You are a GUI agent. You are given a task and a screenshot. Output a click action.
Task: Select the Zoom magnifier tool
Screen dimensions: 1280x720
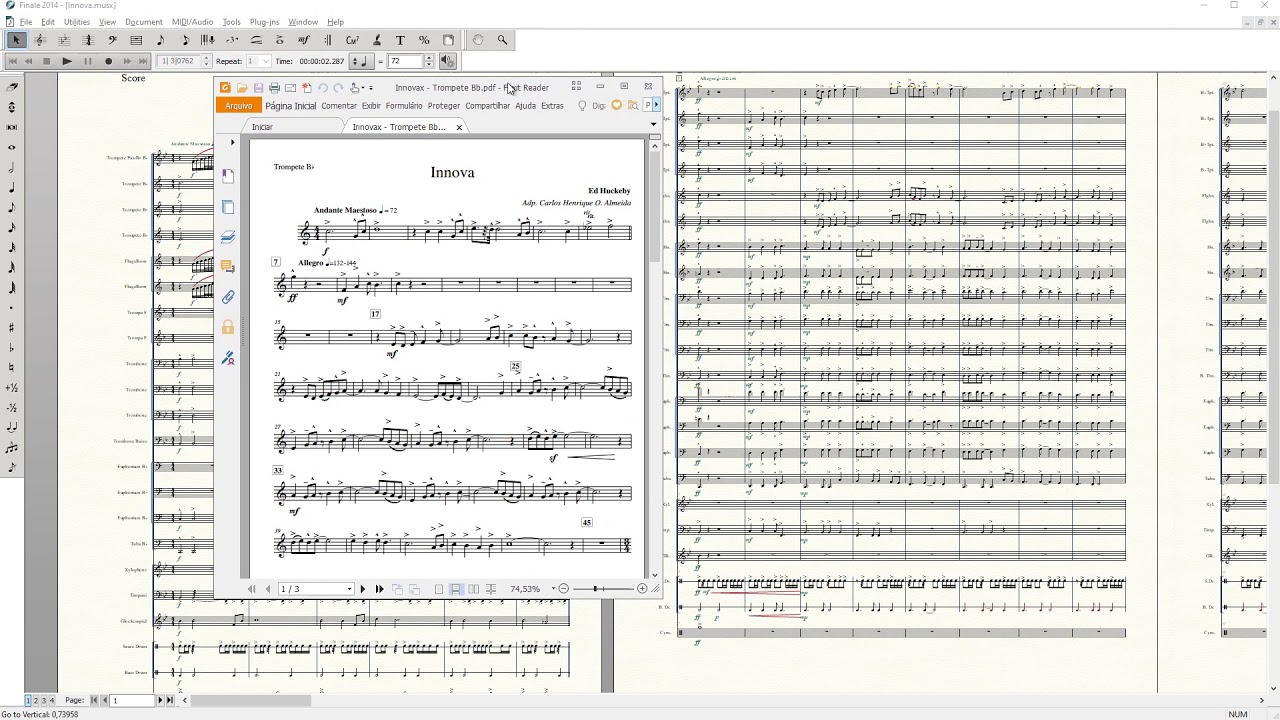[x=502, y=40]
